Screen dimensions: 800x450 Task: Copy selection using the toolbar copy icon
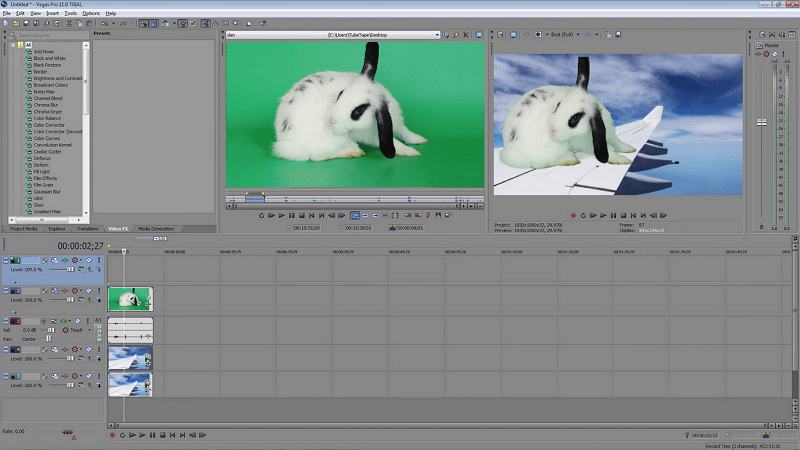79,23
